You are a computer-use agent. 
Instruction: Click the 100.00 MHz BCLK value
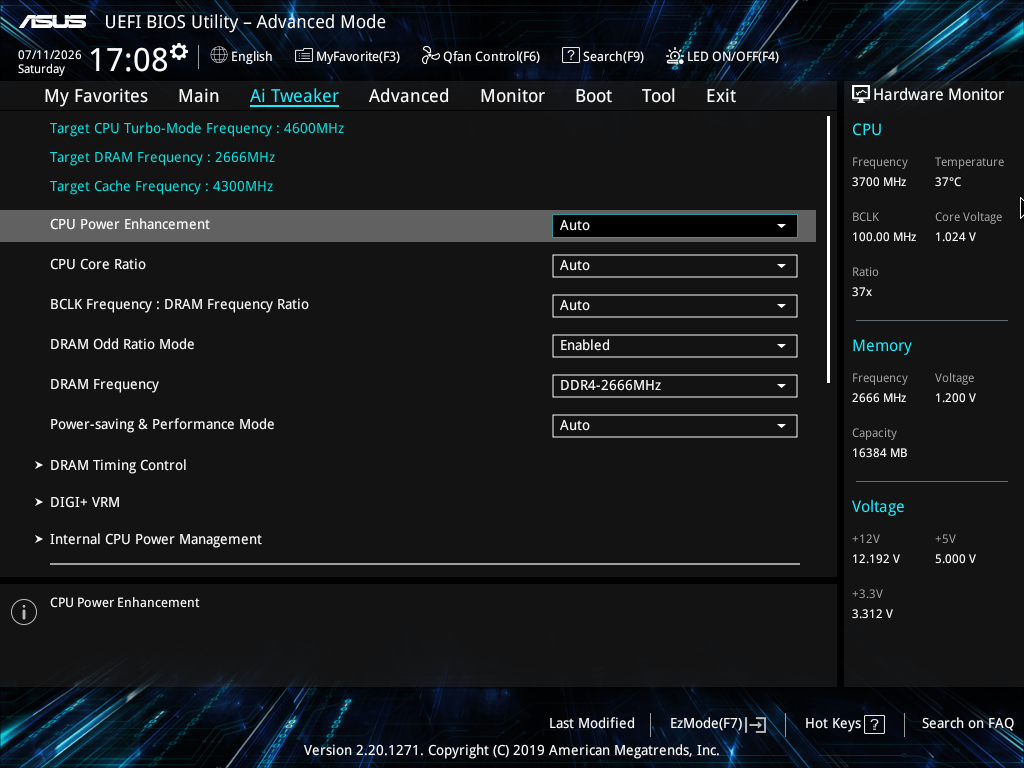(884, 237)
